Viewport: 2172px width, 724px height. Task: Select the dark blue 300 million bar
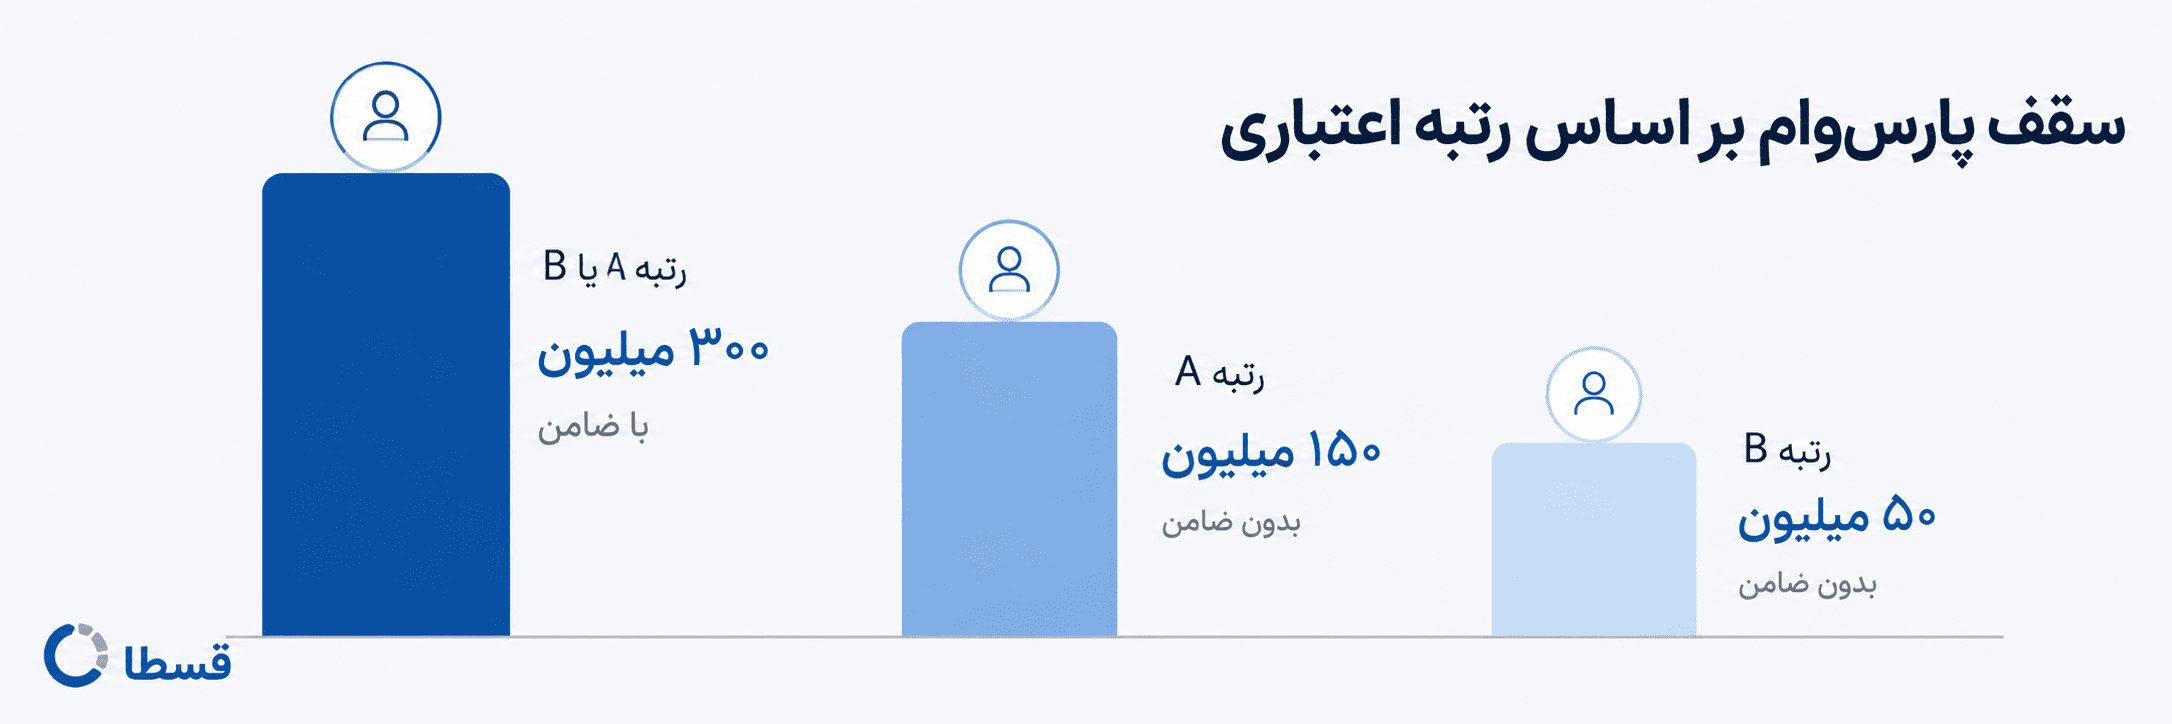coord(386,404)
